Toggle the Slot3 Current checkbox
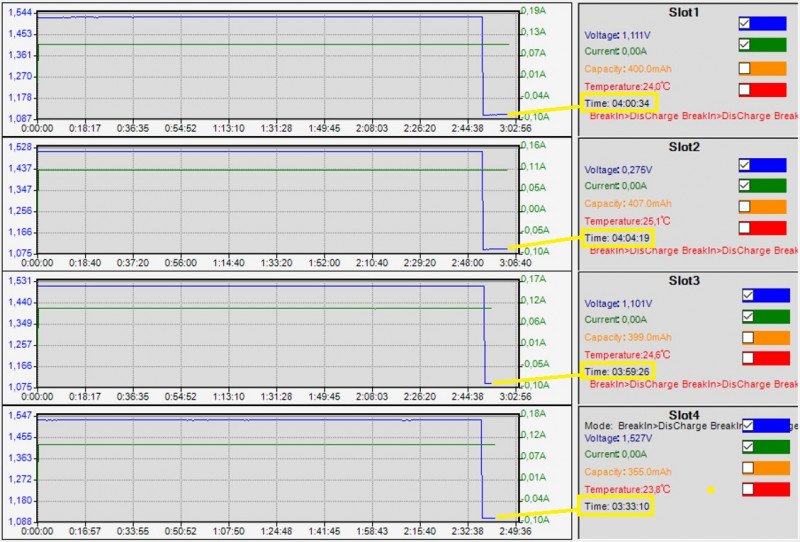Image resolution: width=800 pixels, height=542 pixels. coord(749,316)
